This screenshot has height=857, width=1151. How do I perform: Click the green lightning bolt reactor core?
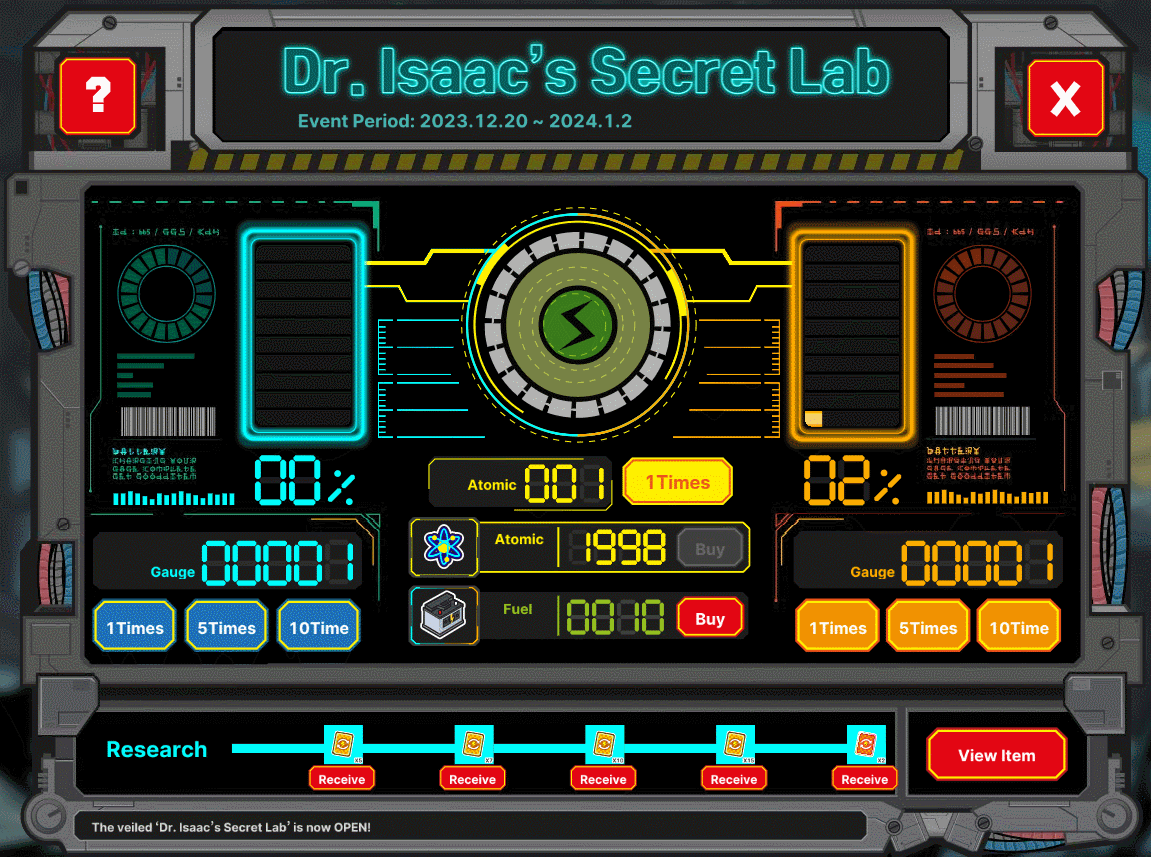pyautogui.click(x=578, y=325)
